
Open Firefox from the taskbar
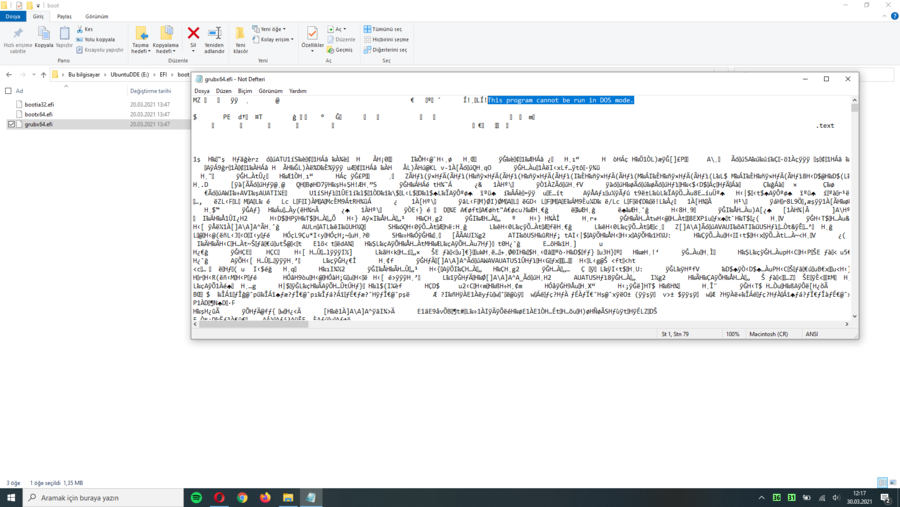[x=265, y=498]
